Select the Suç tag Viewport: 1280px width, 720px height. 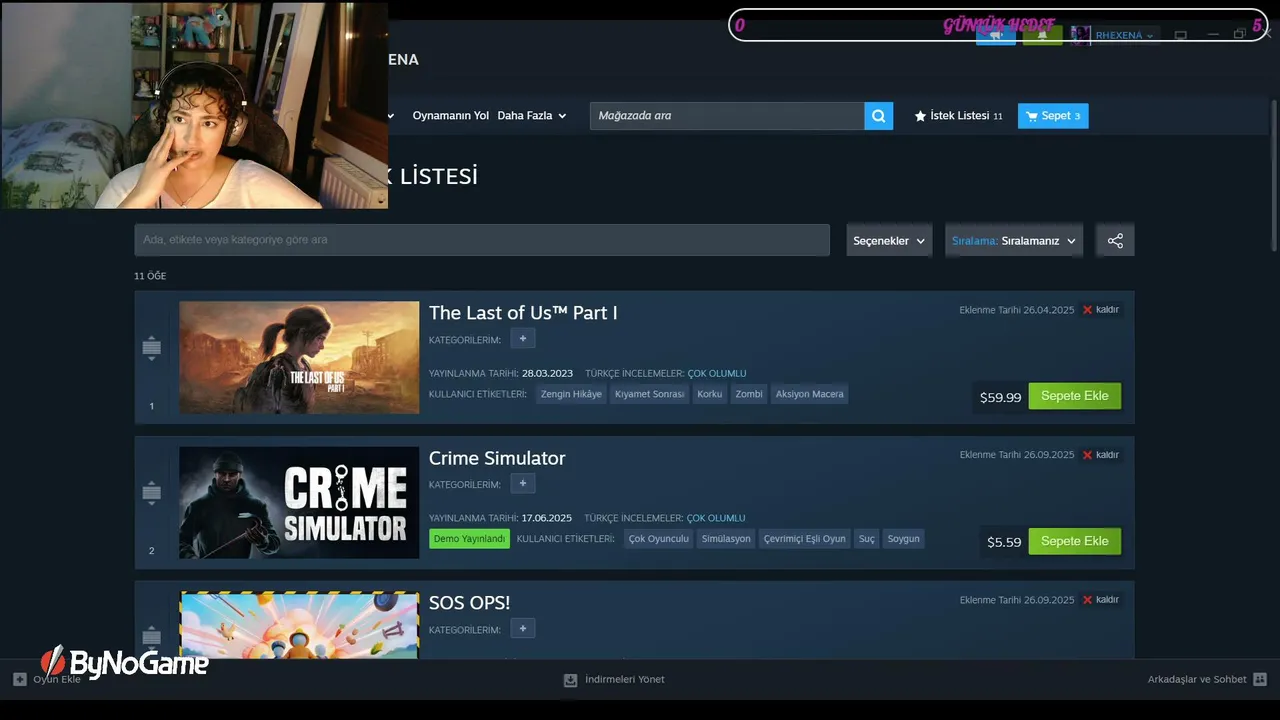pos(867,539)
